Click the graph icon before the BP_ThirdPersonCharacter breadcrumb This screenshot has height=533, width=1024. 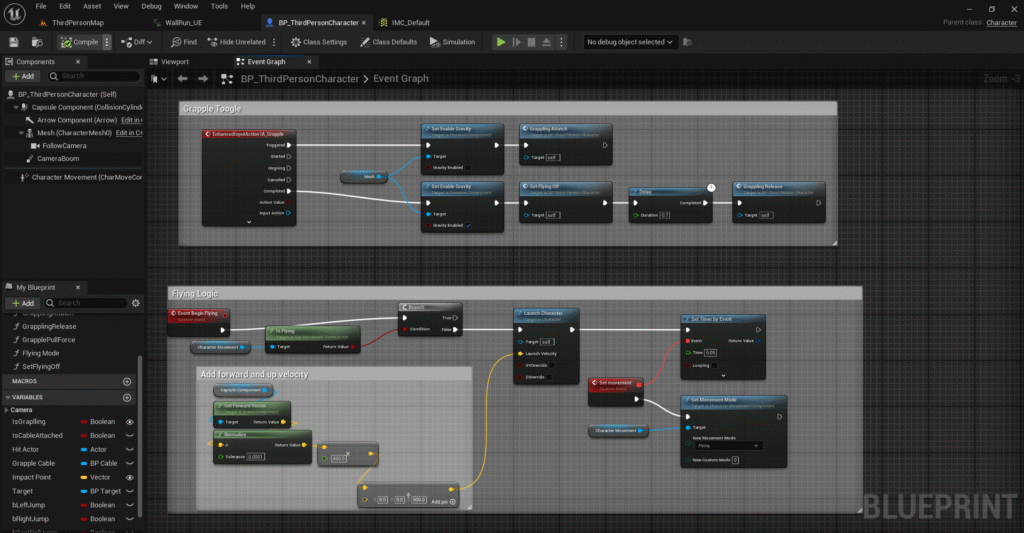pyautogui.click(x=227, y=79)
